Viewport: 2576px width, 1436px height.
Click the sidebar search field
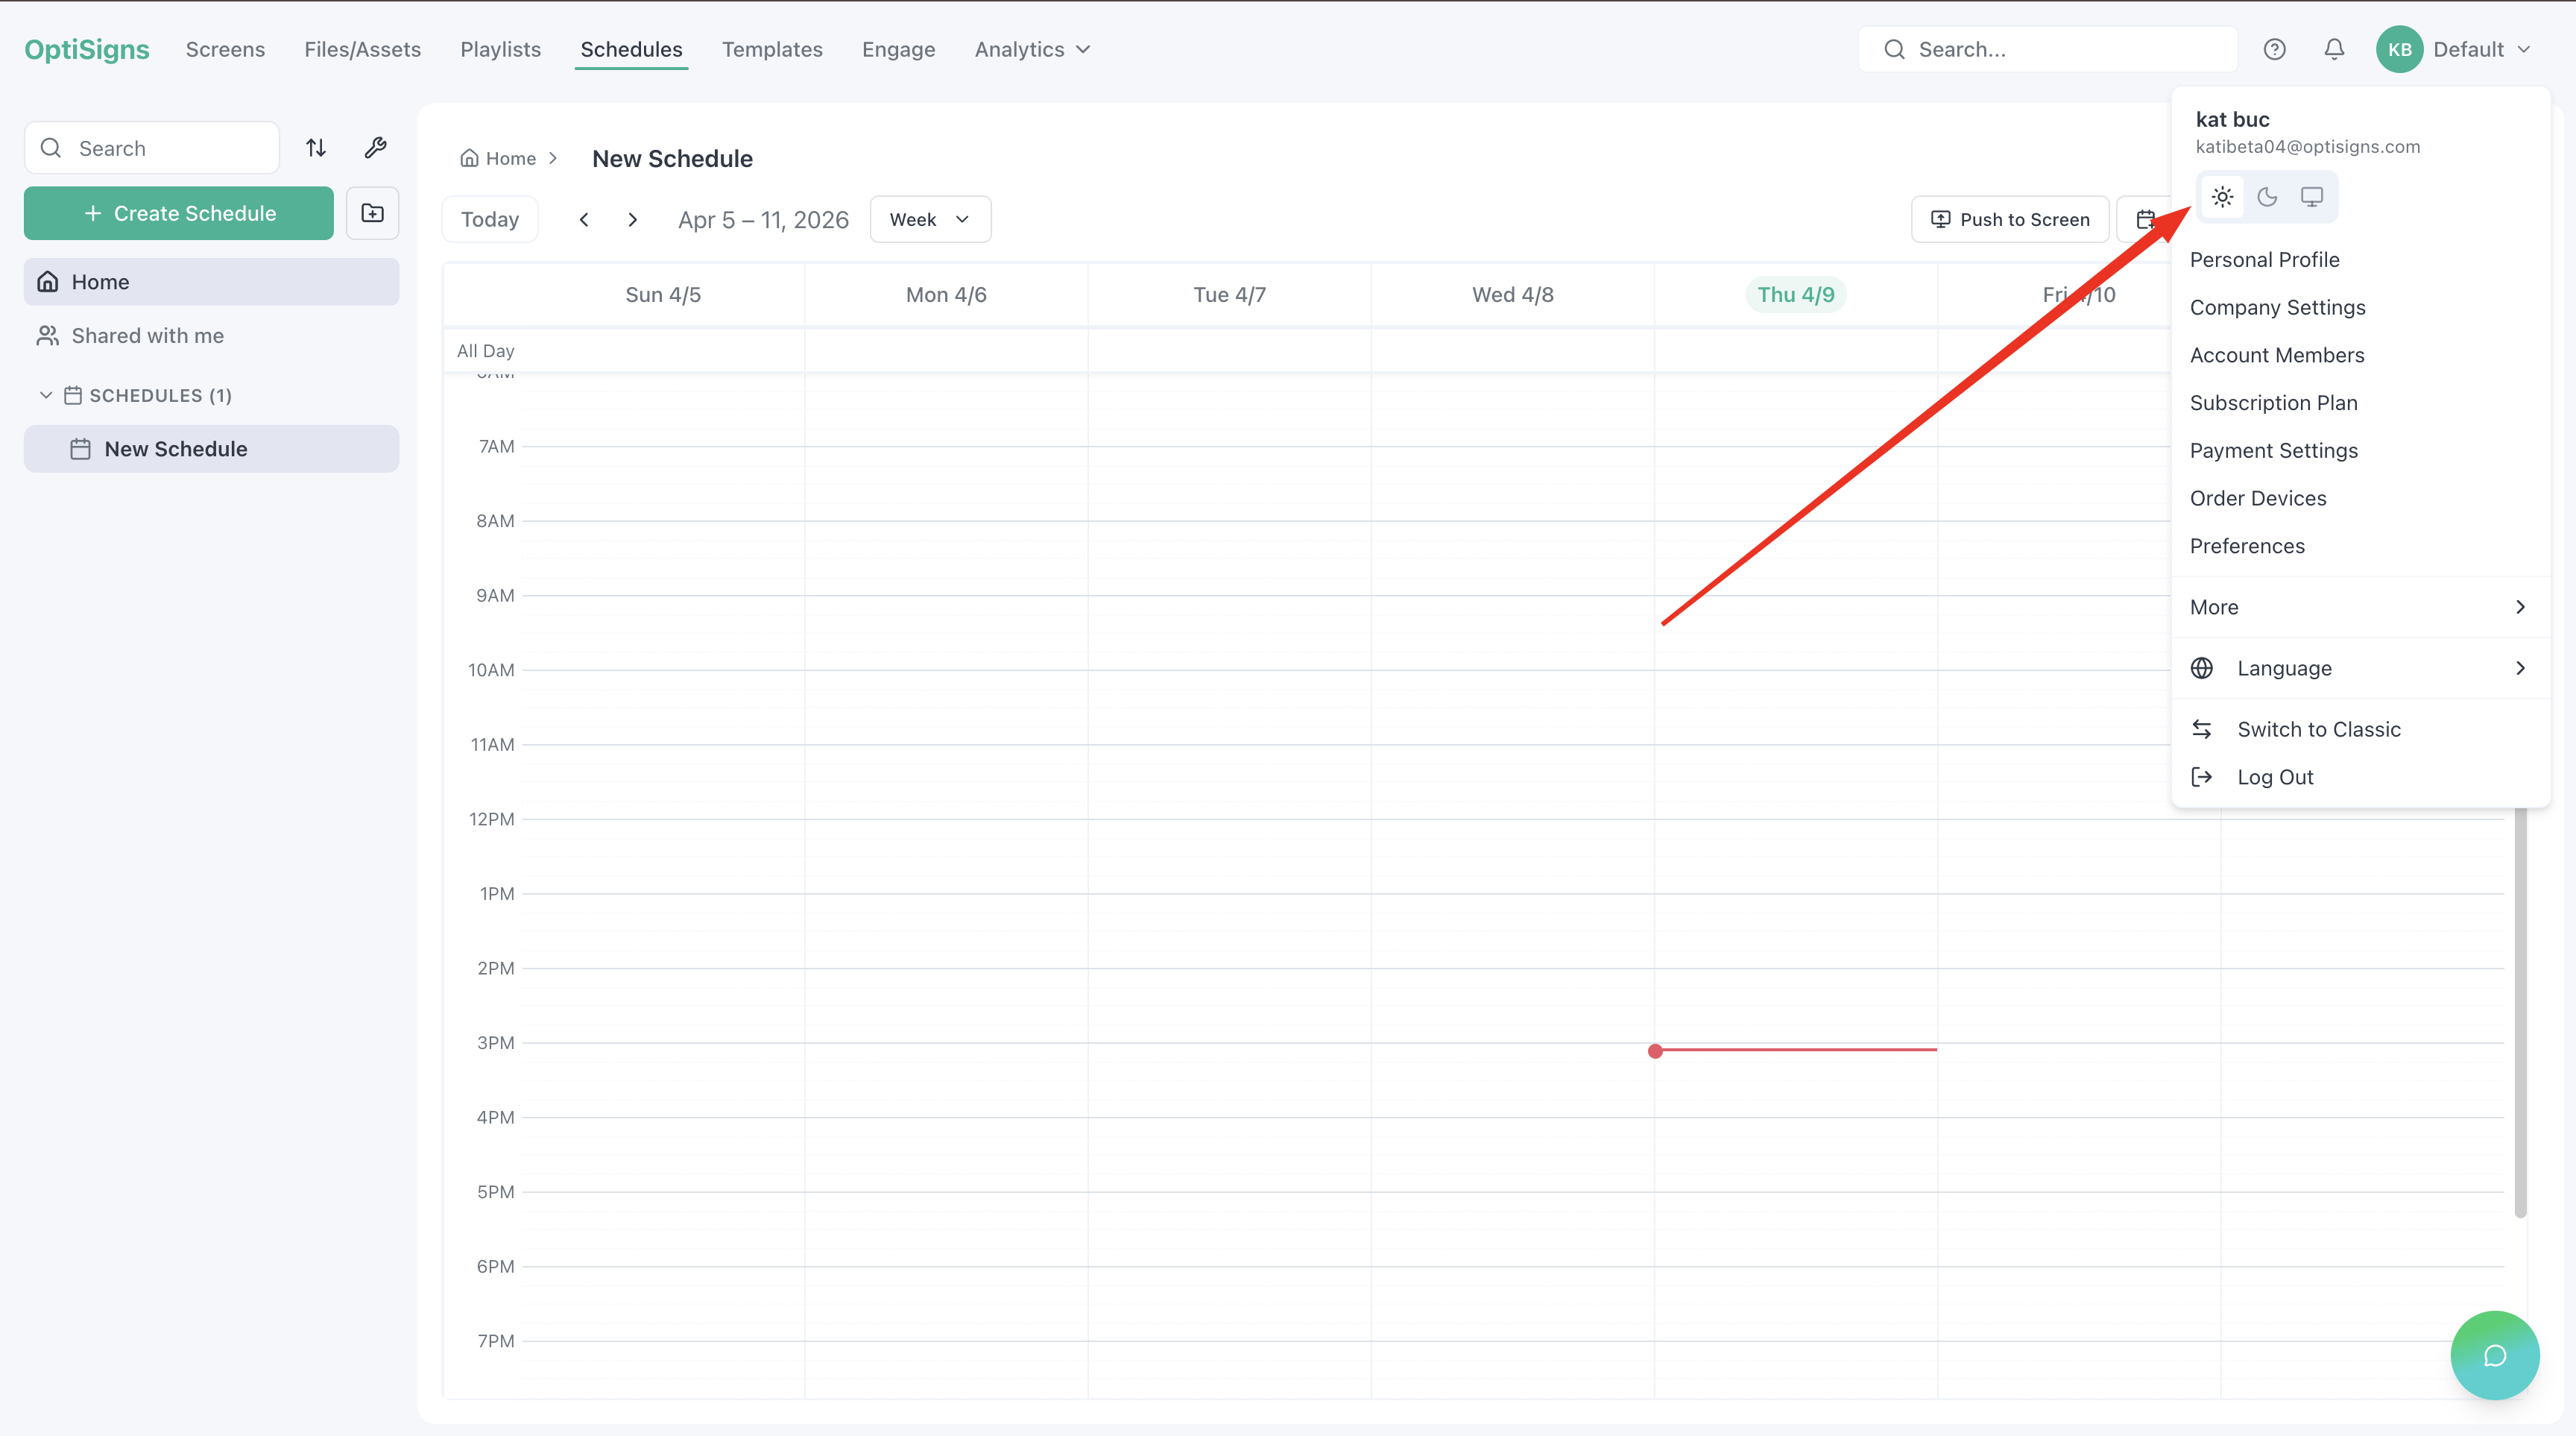151,147
